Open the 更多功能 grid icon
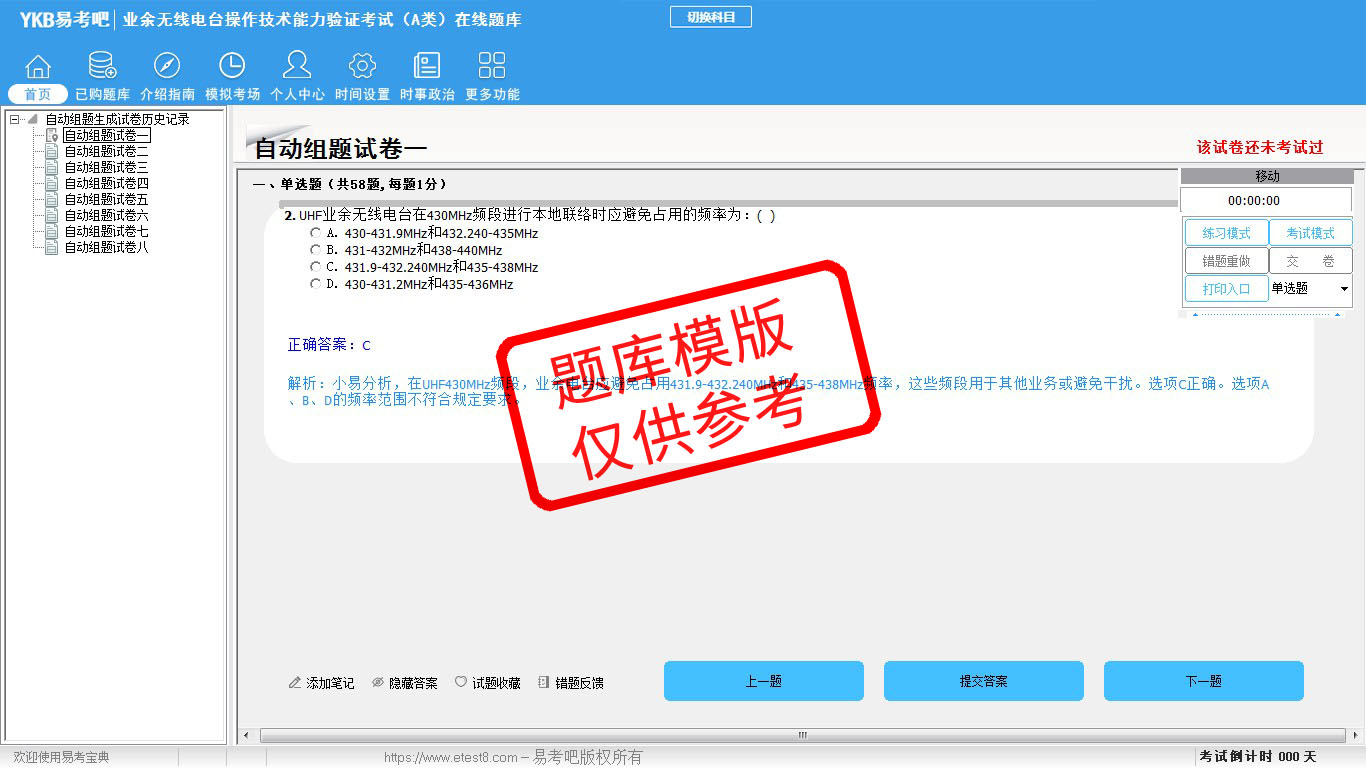This screenshot has height=768, width=1366. tap(492, 77)
